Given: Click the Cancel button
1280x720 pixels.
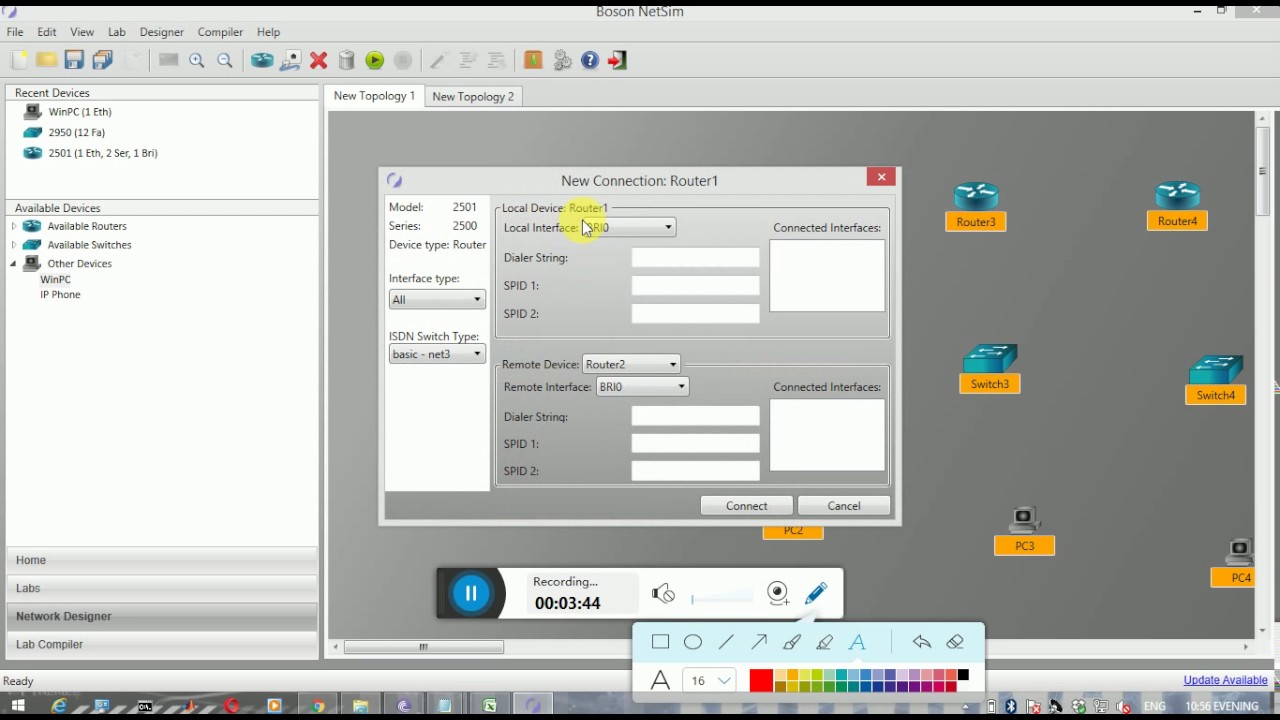Looking at the screenshot, I should (844, 506).
